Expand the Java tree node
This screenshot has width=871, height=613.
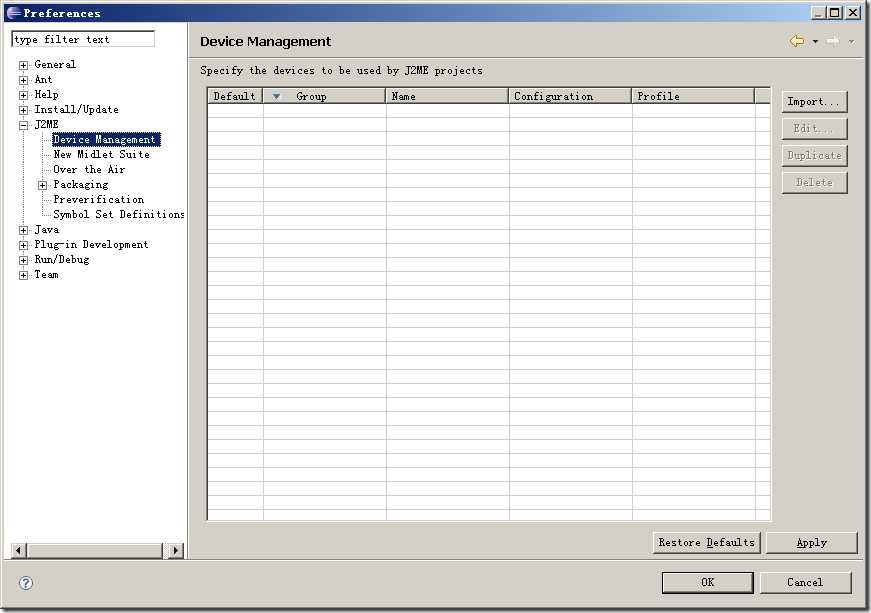(23, 230)
